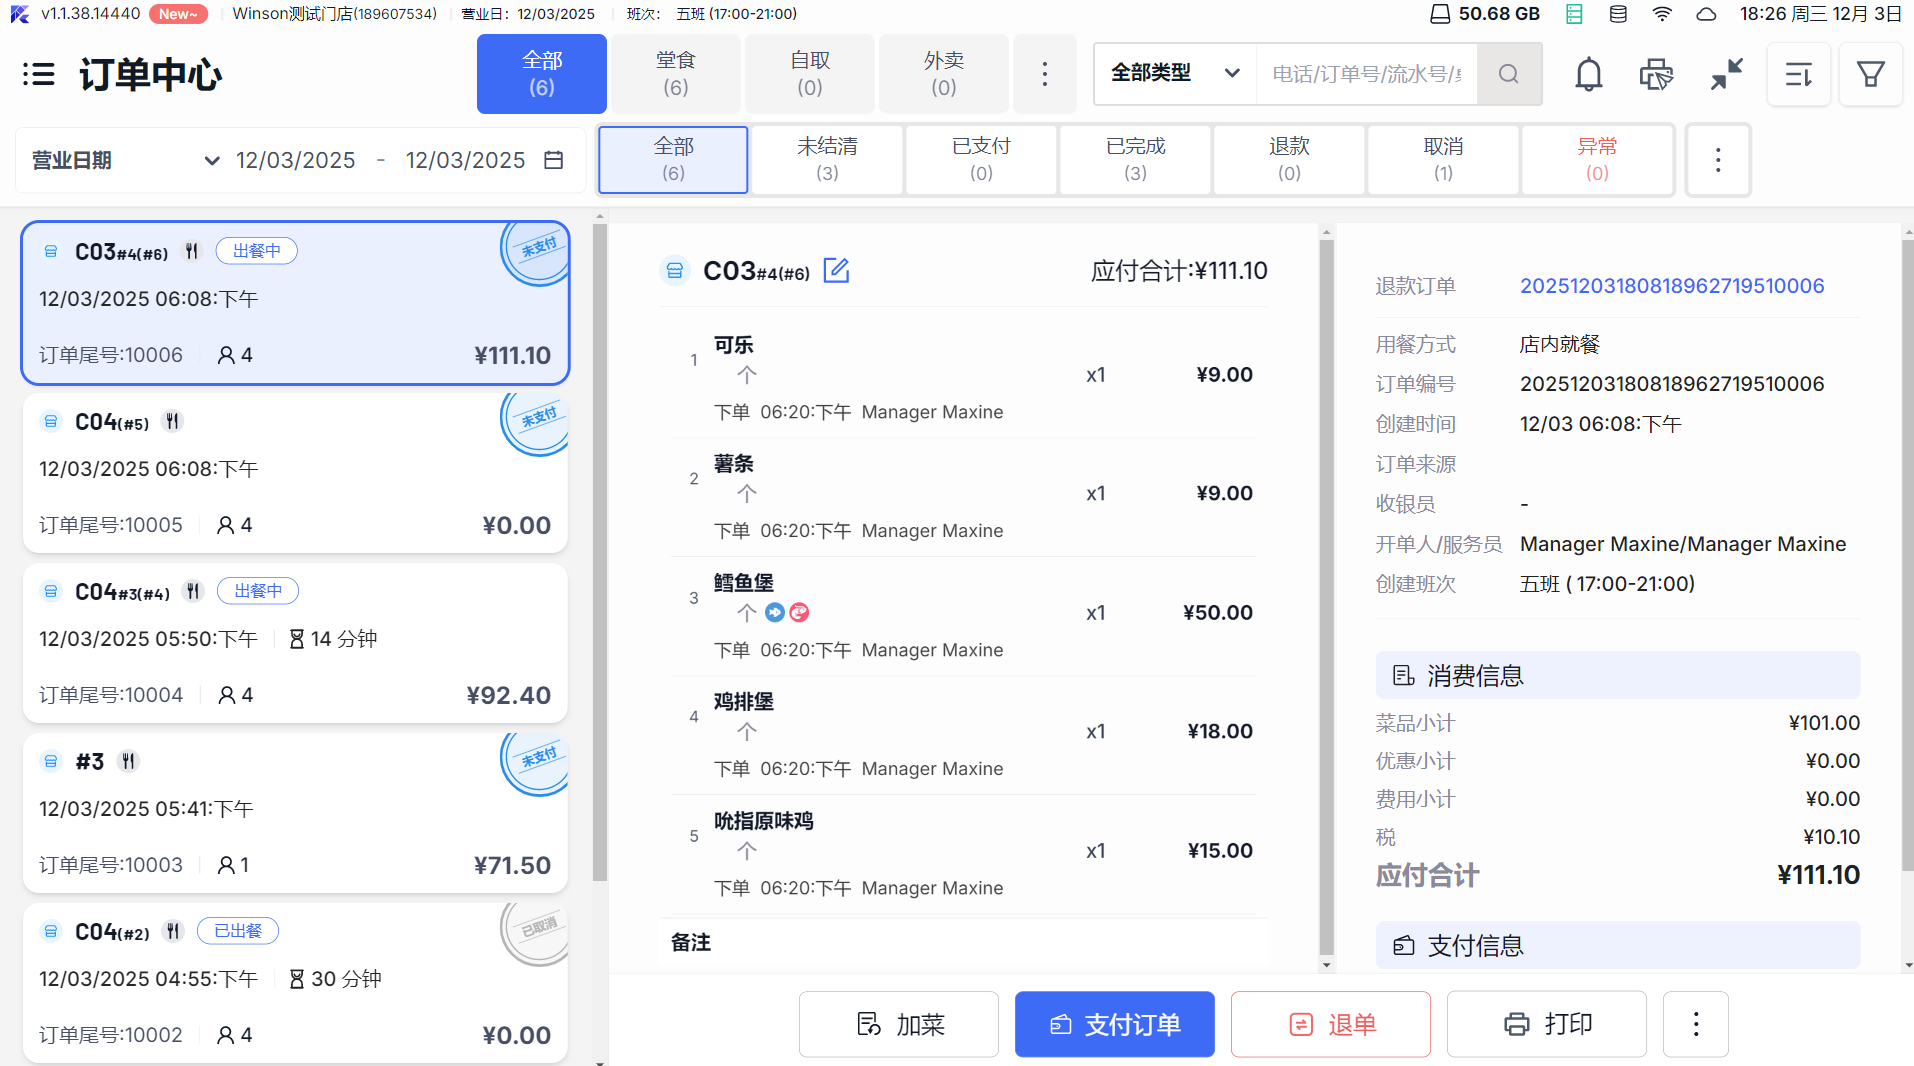Image resolution: width=1914 pixels, height=1066 pixels.
Task: Open more options next to 异常 tab
Action: [1717, 160]
